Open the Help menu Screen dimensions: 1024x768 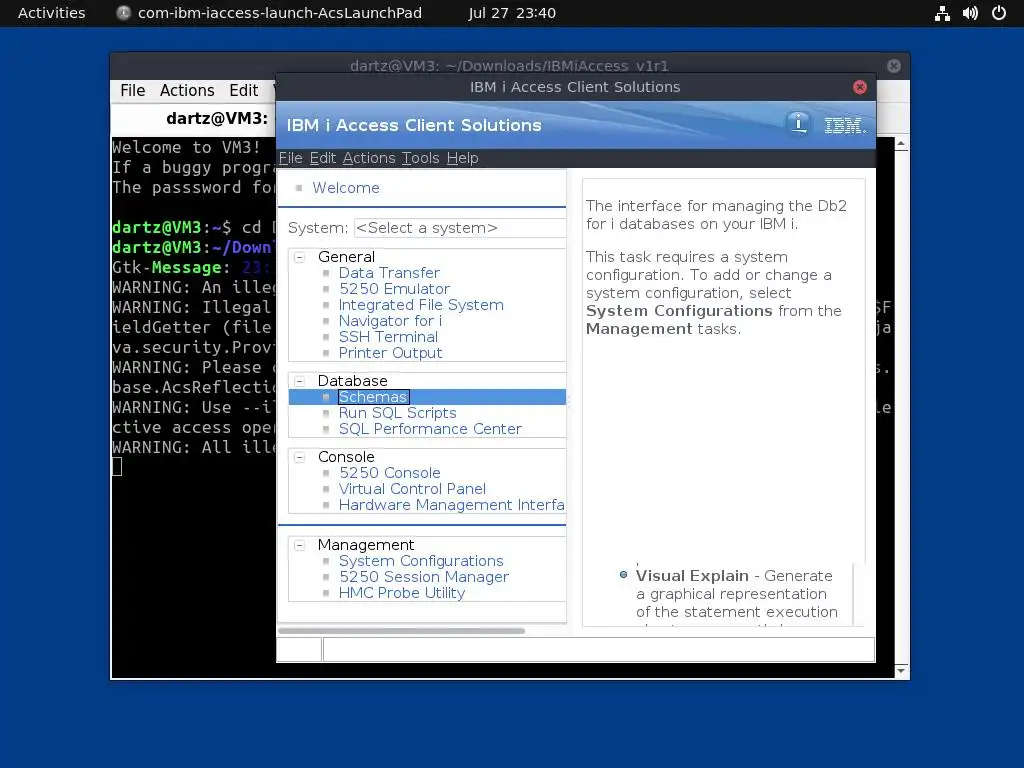tap(462, 158)
